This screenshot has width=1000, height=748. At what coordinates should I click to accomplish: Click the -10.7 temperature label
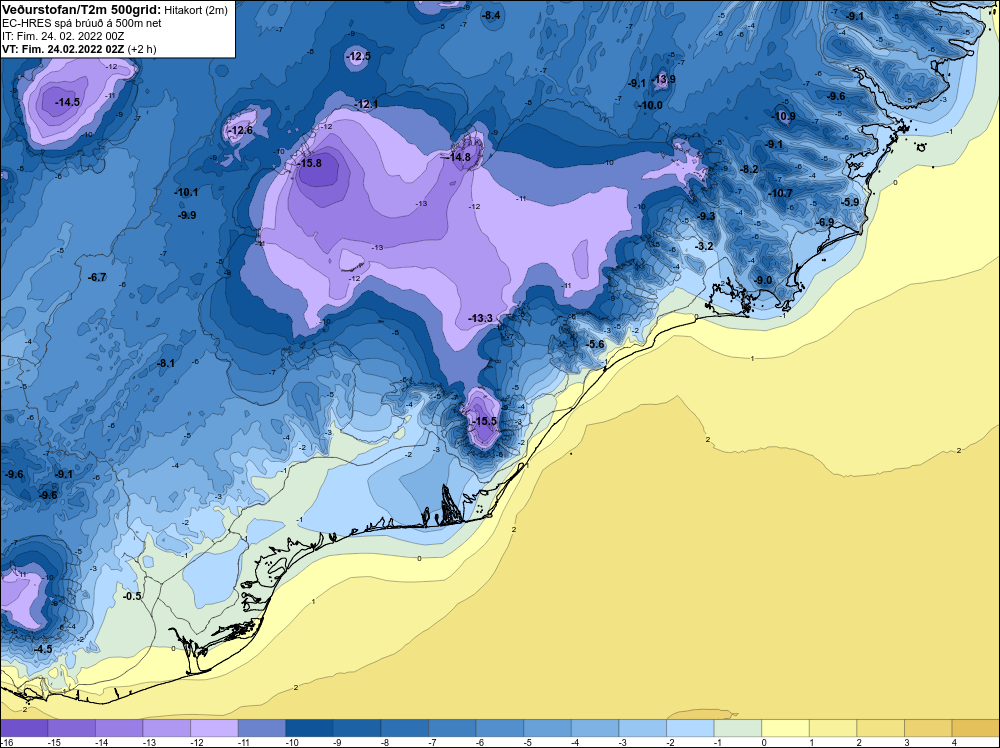click(780, 193)
